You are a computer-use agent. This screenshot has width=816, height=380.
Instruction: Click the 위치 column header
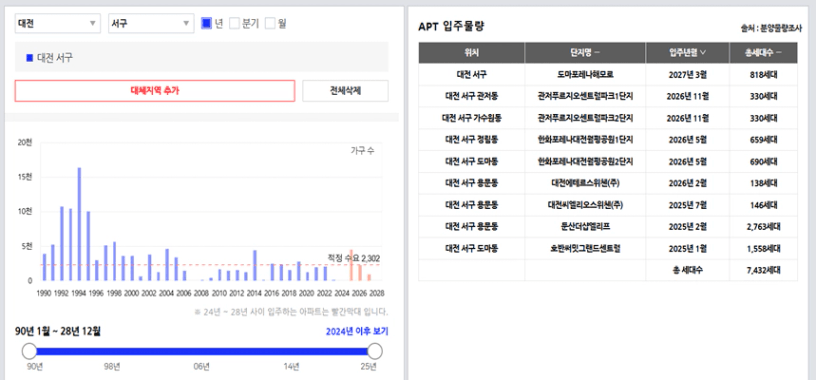click(x=471, y=53)
